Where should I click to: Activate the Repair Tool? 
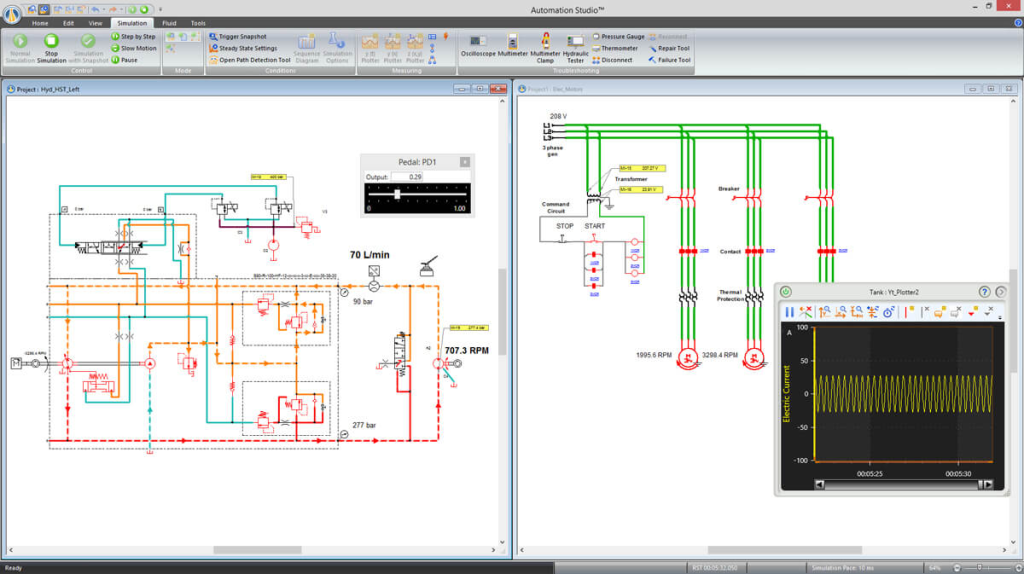point(669,48)
